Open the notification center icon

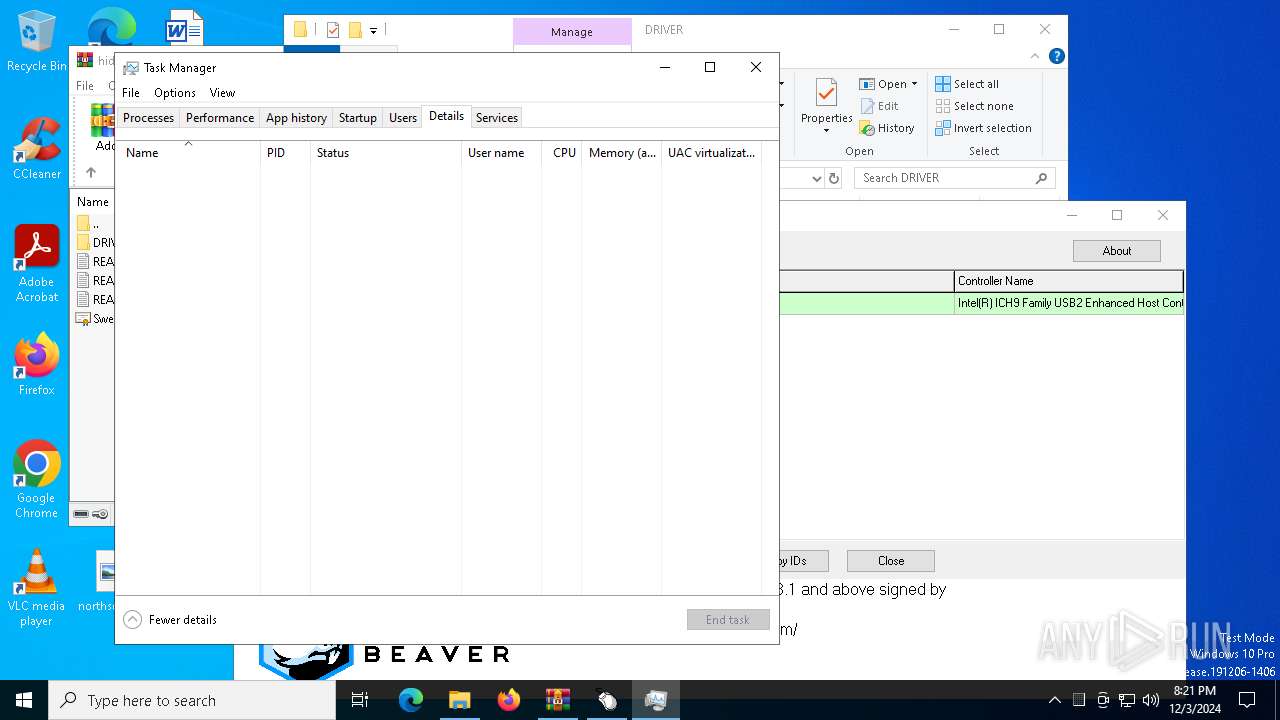1247,700
